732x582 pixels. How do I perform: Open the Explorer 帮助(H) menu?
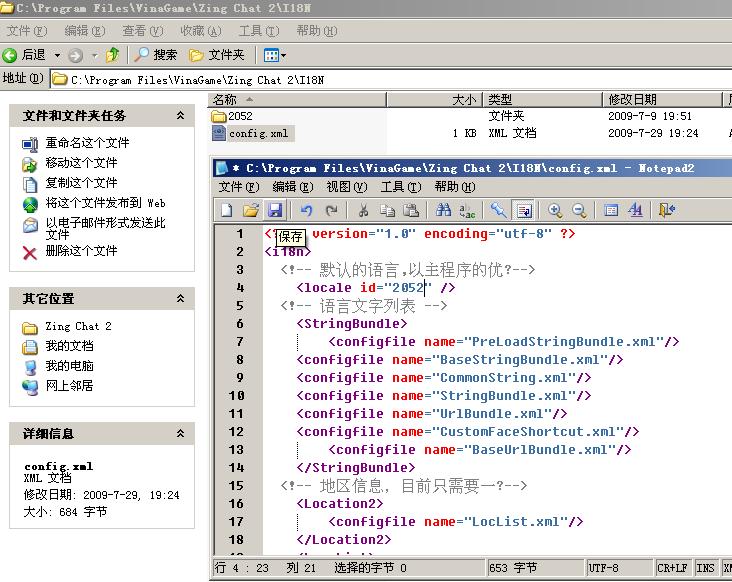point(317,31)
